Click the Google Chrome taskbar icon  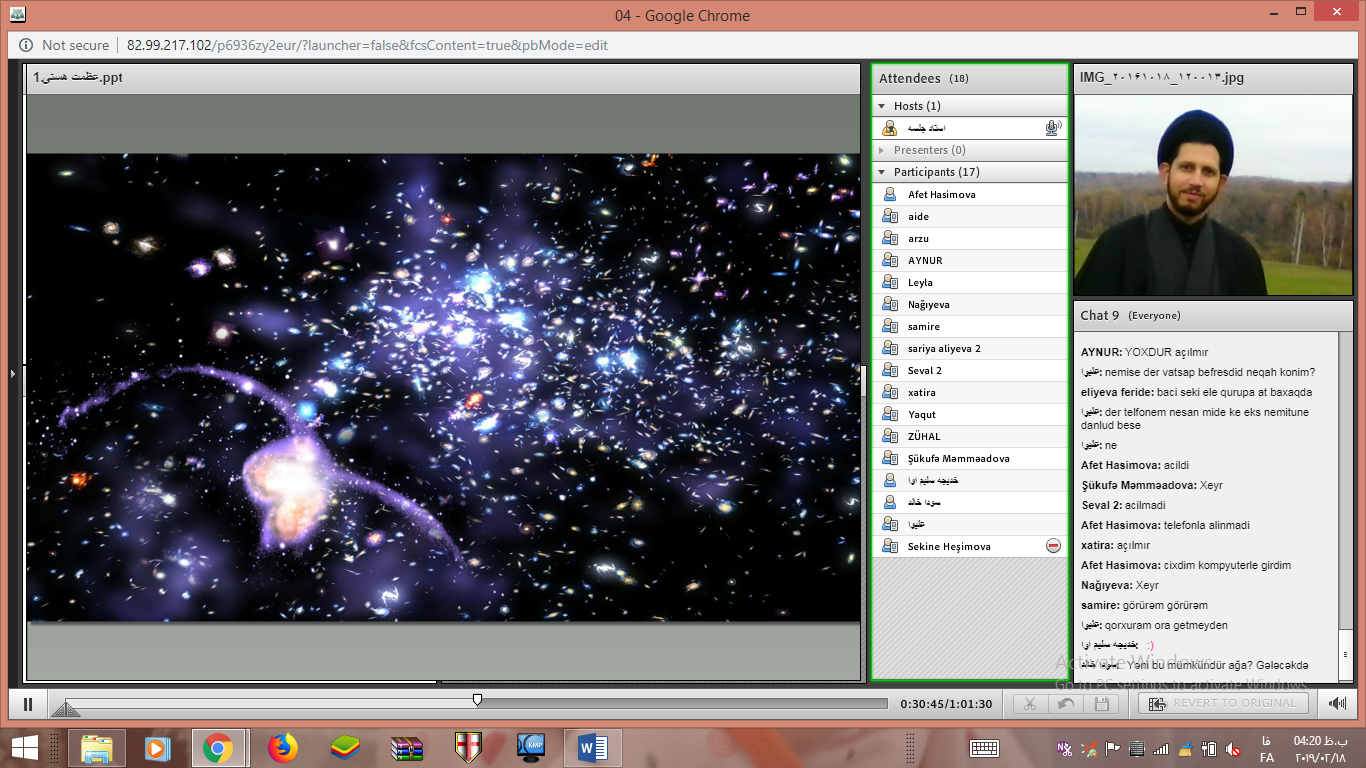tap(218, 747)
